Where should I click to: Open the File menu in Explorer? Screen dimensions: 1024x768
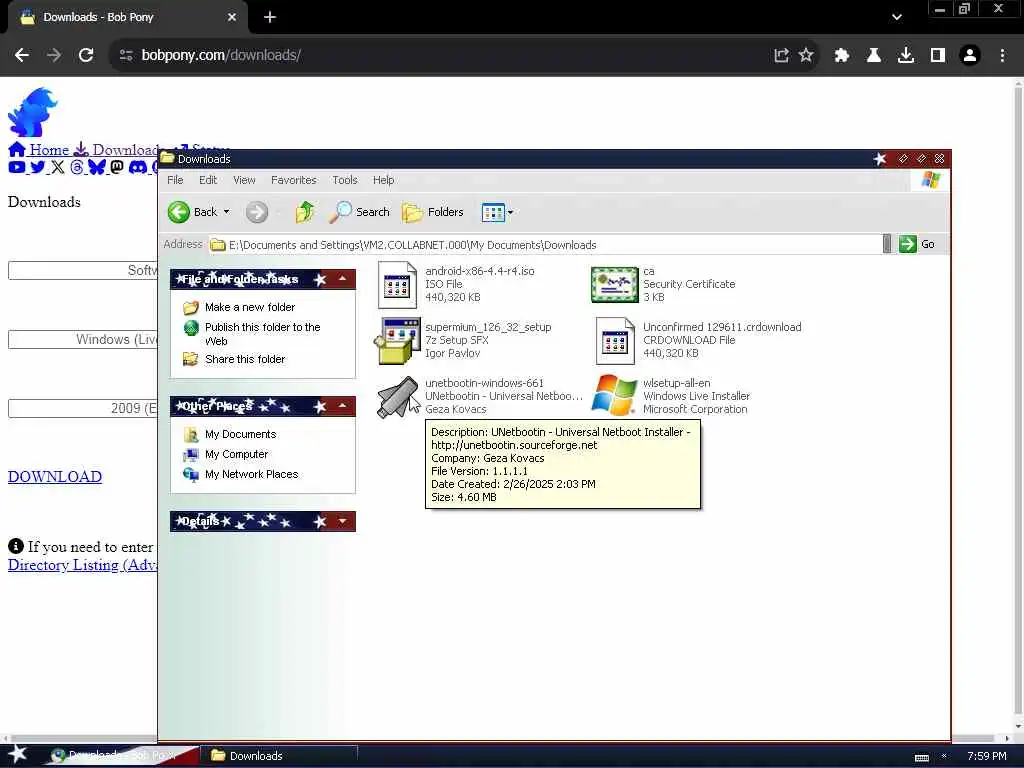(x=175, y=180)
